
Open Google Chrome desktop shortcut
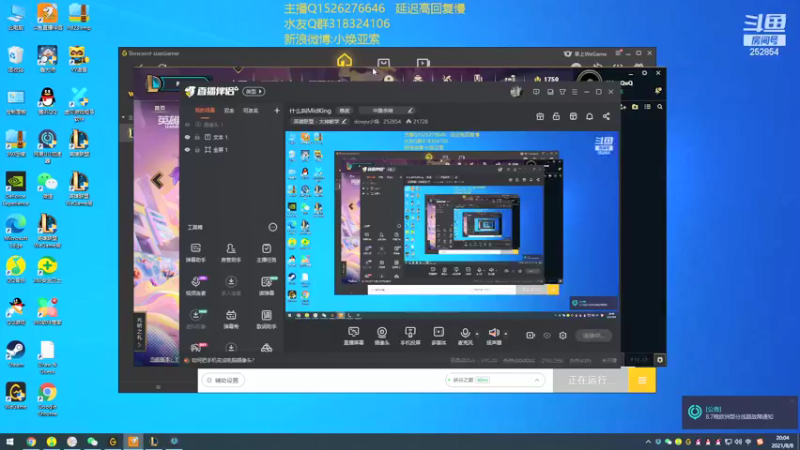(x=47, y=399)
